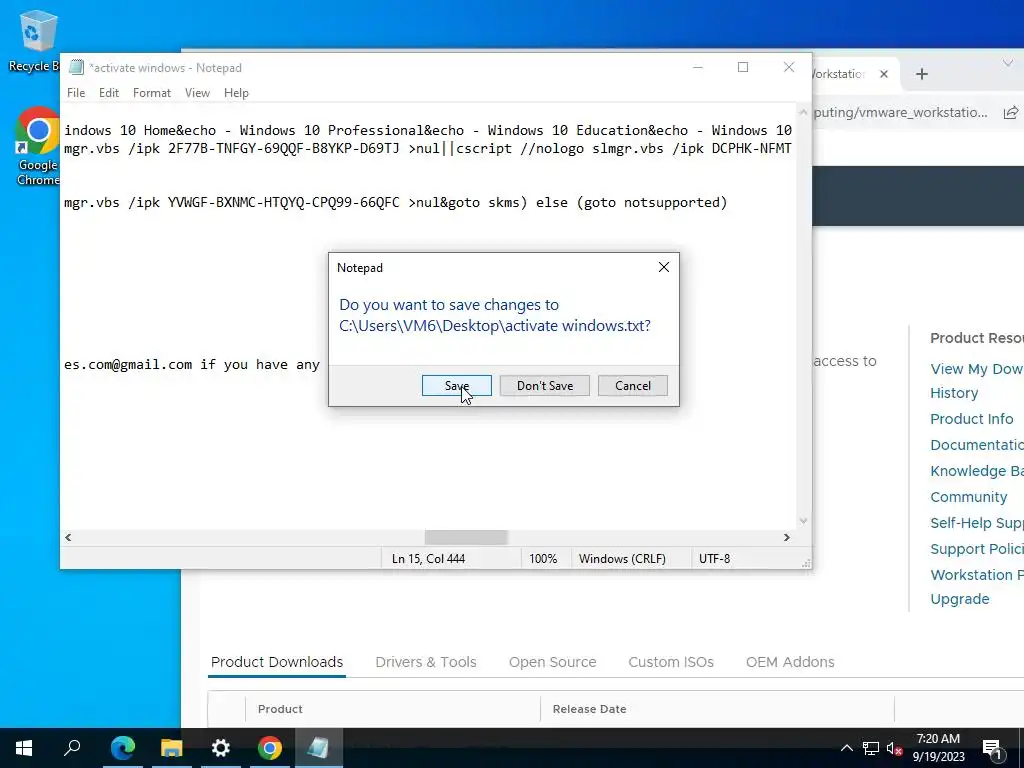
Task: Open the Community link
Action: (x=968, y=497)
